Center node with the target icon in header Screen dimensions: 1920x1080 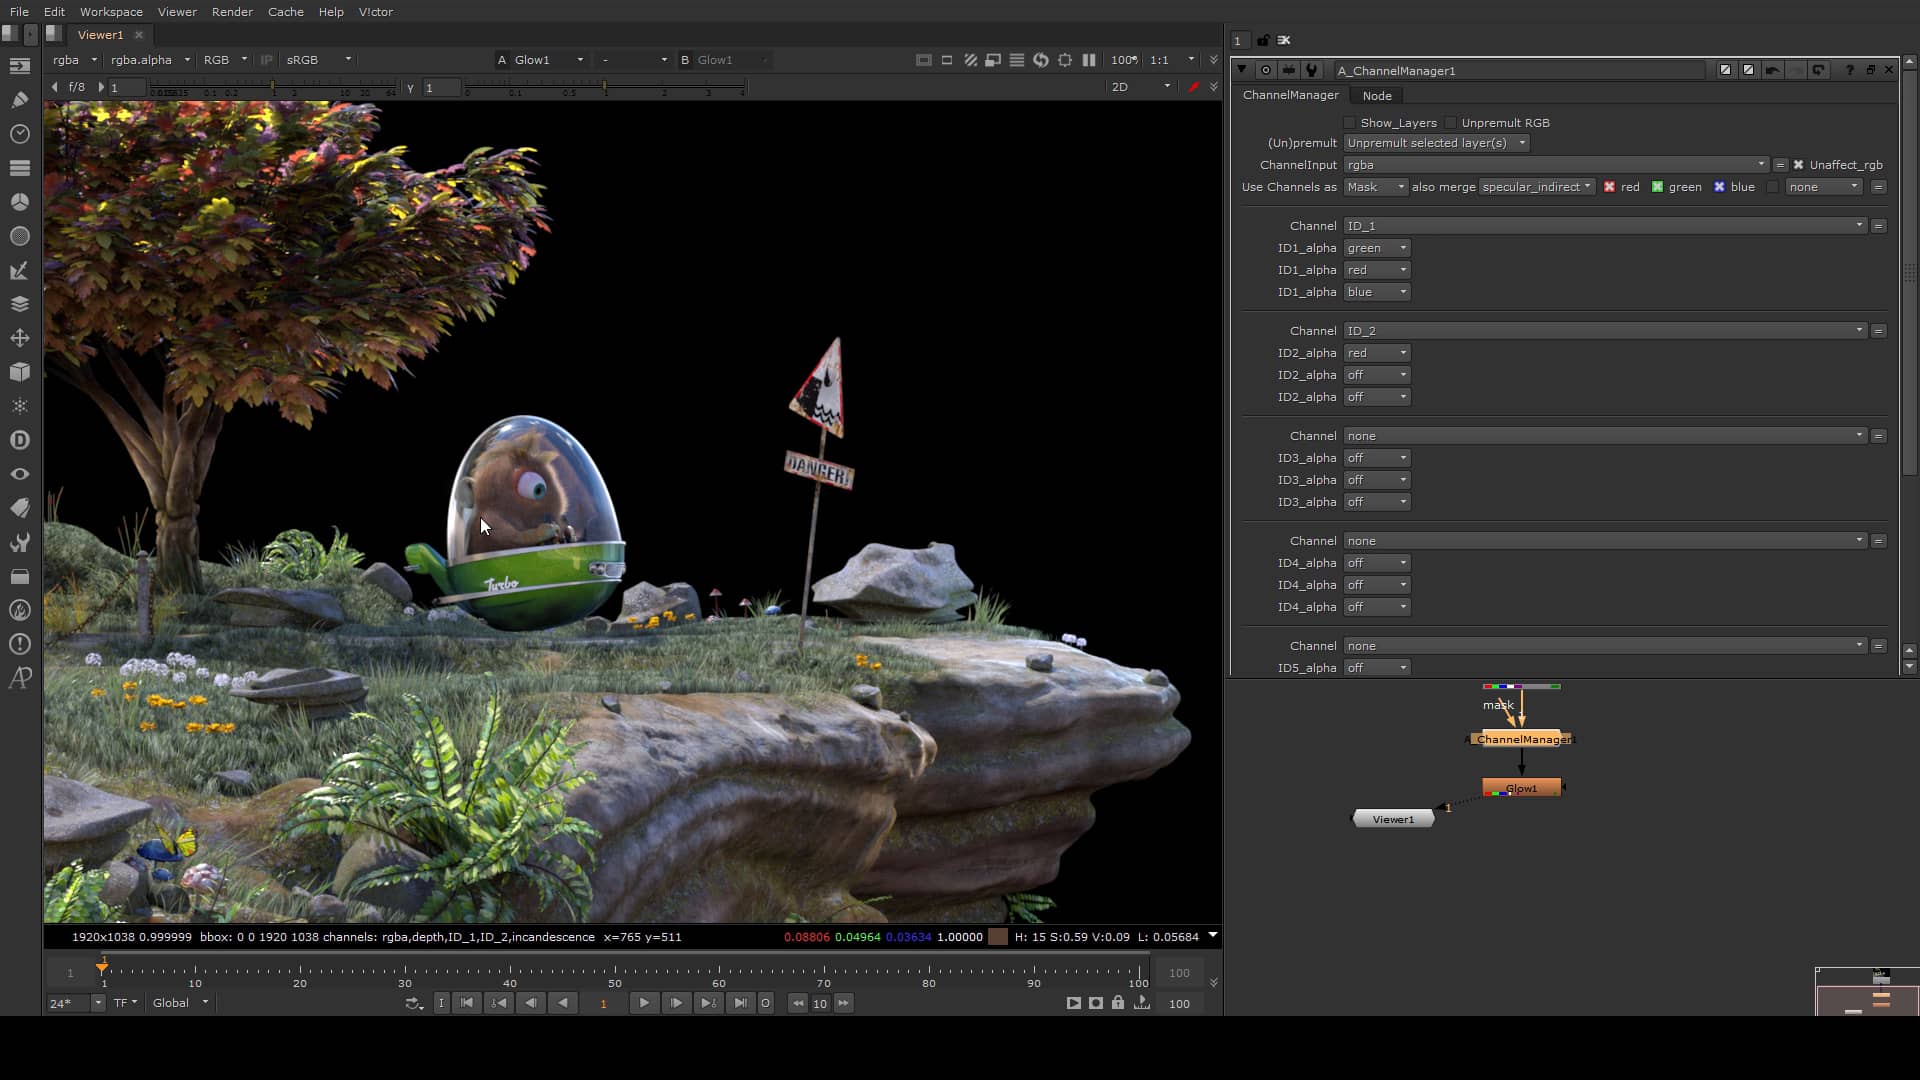pos(1266,70)
